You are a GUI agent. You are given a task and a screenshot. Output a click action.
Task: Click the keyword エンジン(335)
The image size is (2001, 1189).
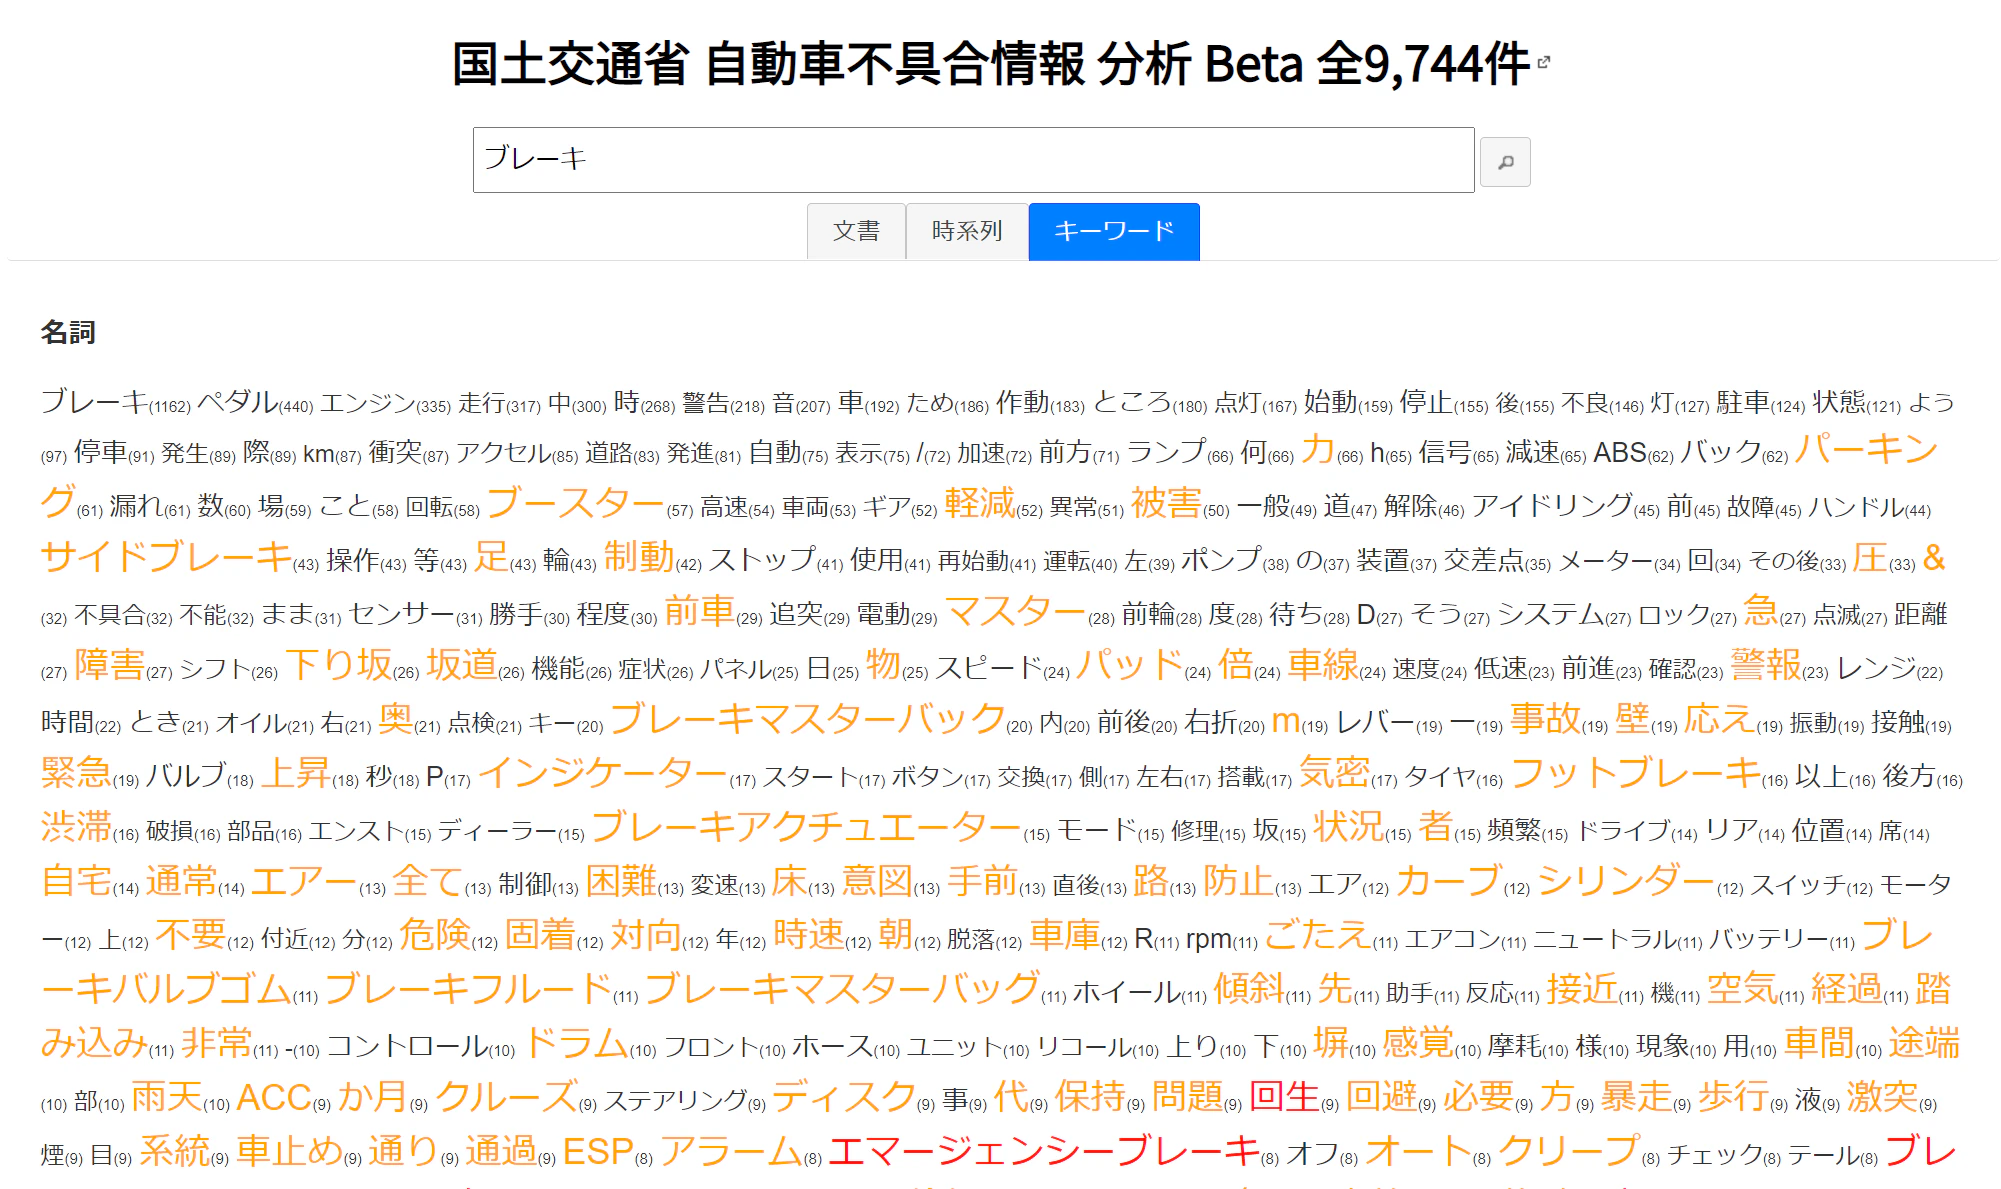[x=385, y=402]
